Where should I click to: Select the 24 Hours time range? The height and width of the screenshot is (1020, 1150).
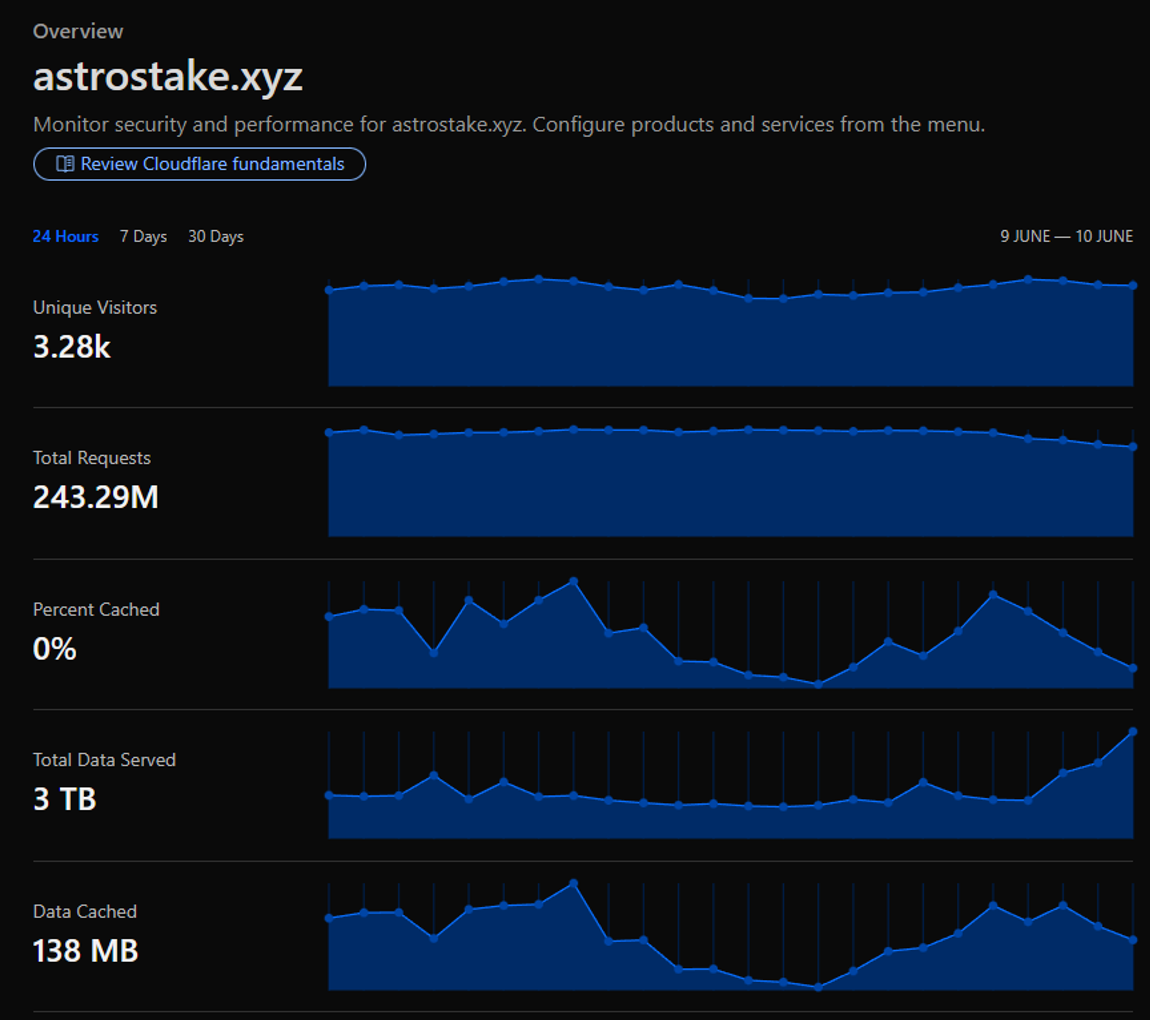tap(65, 237)
